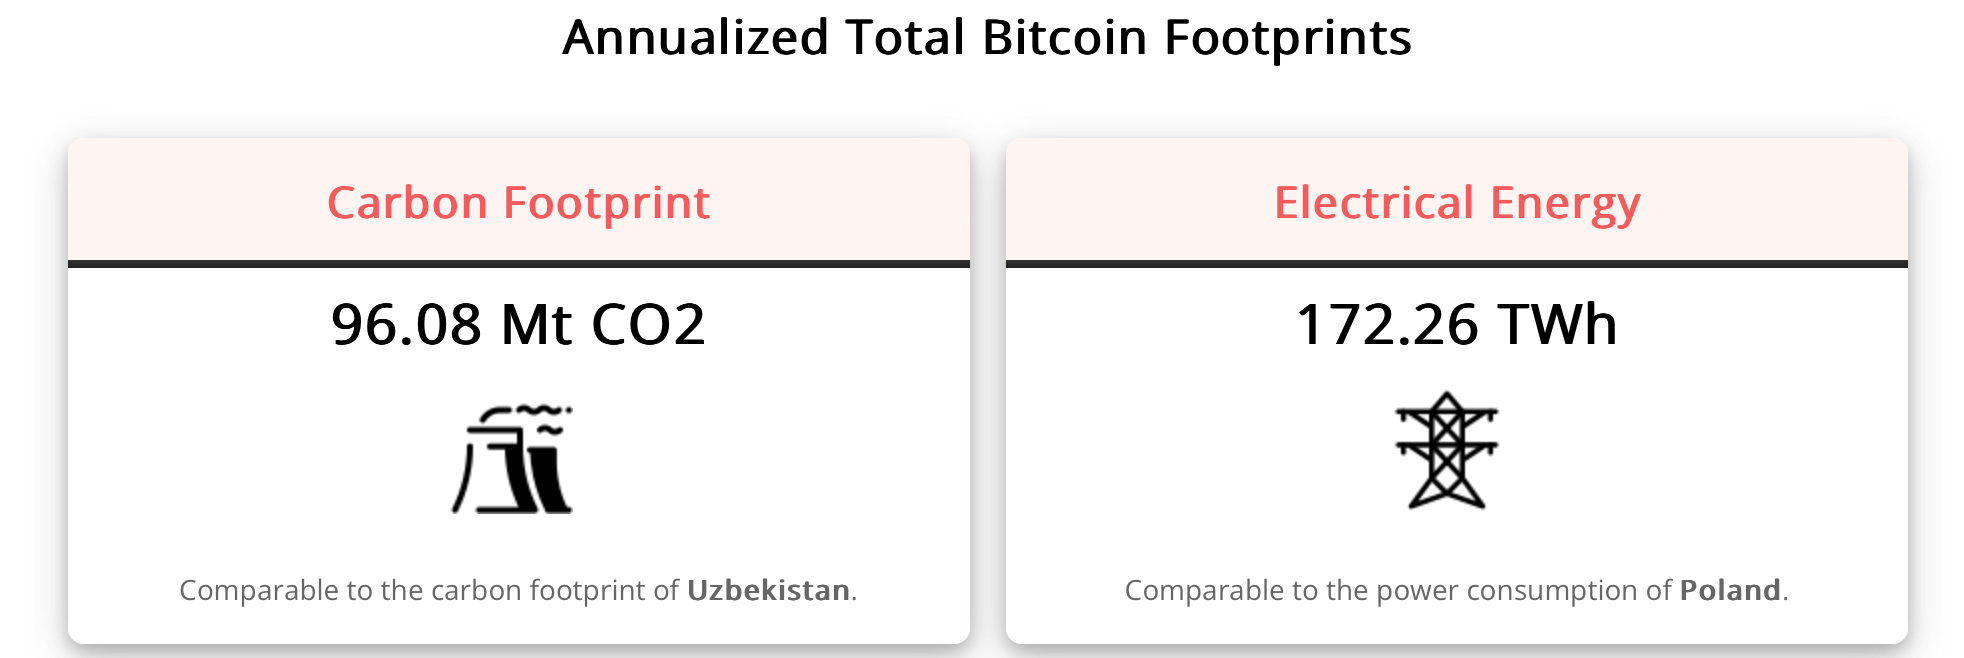The width and height of the screenshot is (1964, 658).
Task: Click the CO2 unit label
Action: tap(648, 324)
